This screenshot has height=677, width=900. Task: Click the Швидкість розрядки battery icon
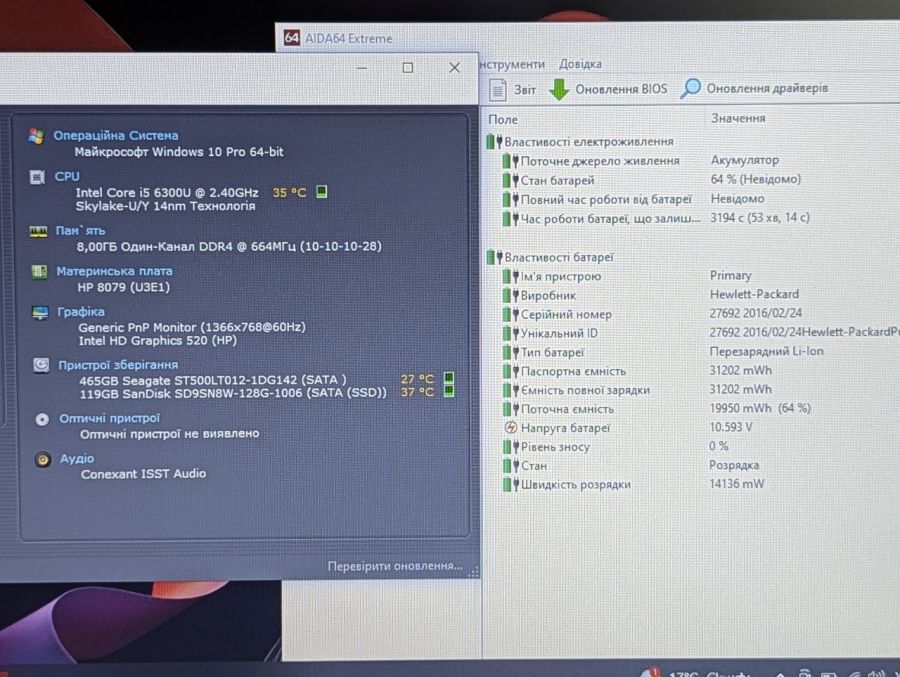pos(510,484)
